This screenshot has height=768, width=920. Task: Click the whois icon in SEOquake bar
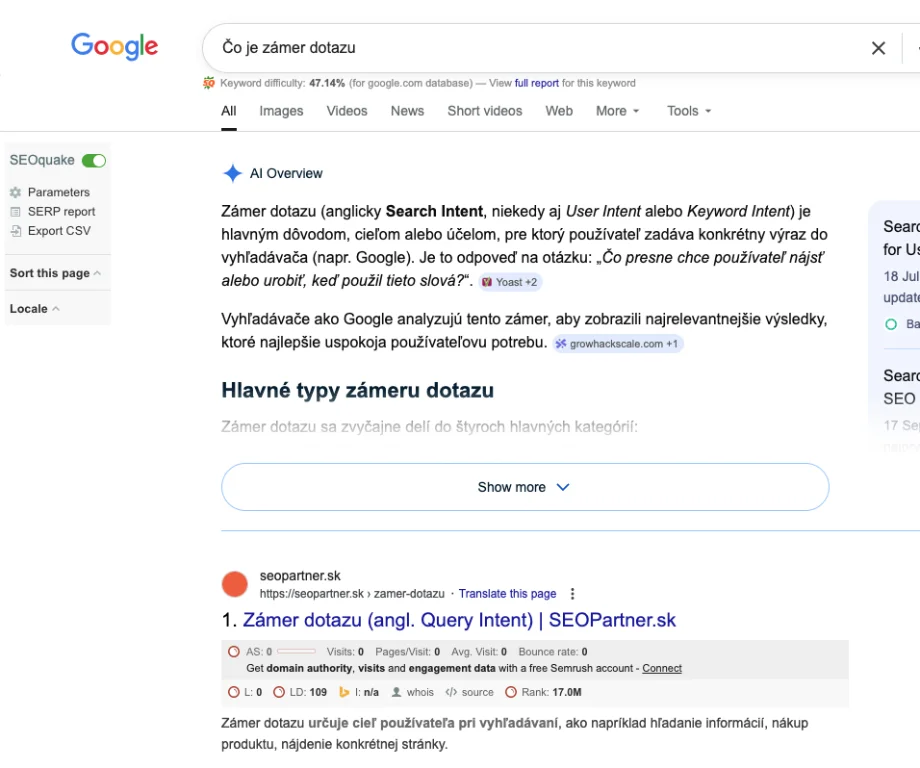(x=397, y=692)
